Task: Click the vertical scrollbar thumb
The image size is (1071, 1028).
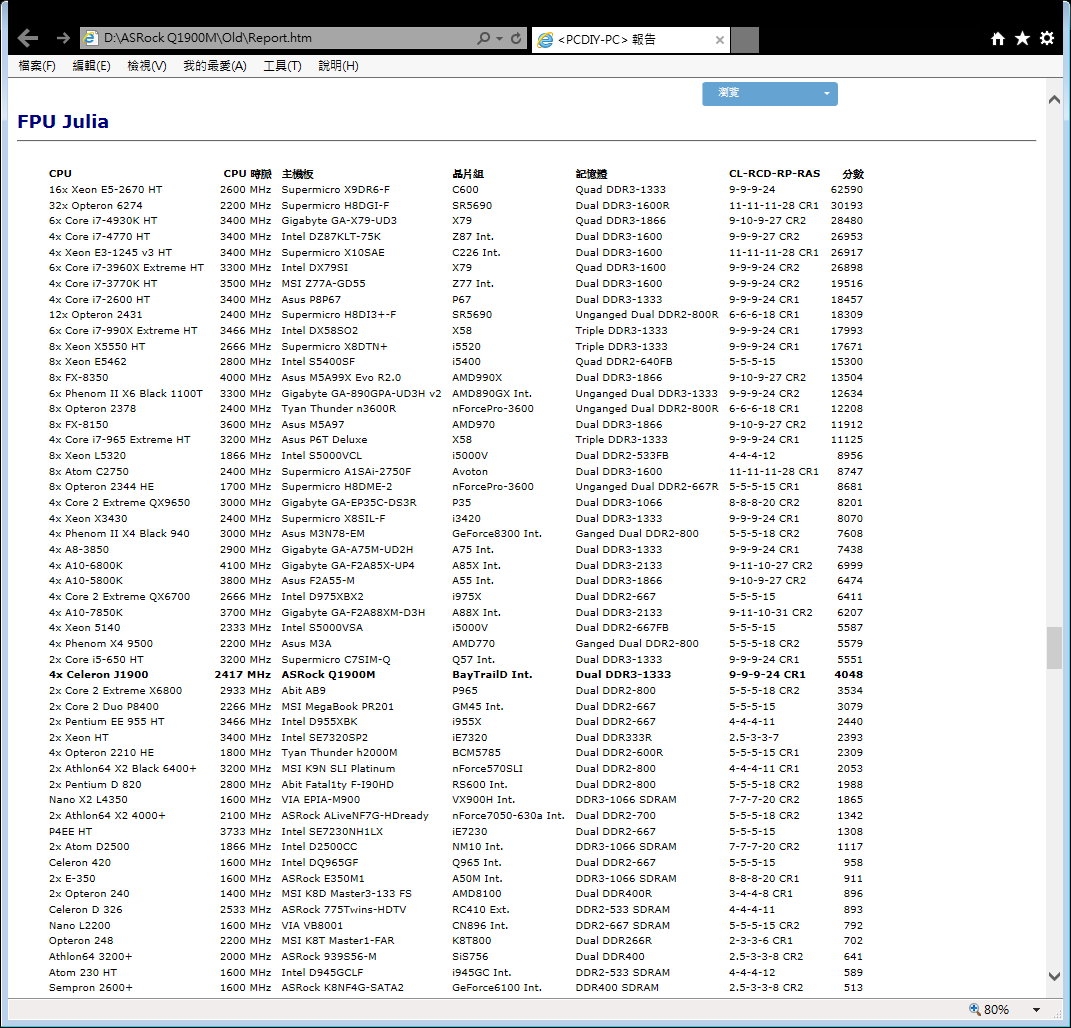Action: pyautogui.click(x=1055, y=648)
